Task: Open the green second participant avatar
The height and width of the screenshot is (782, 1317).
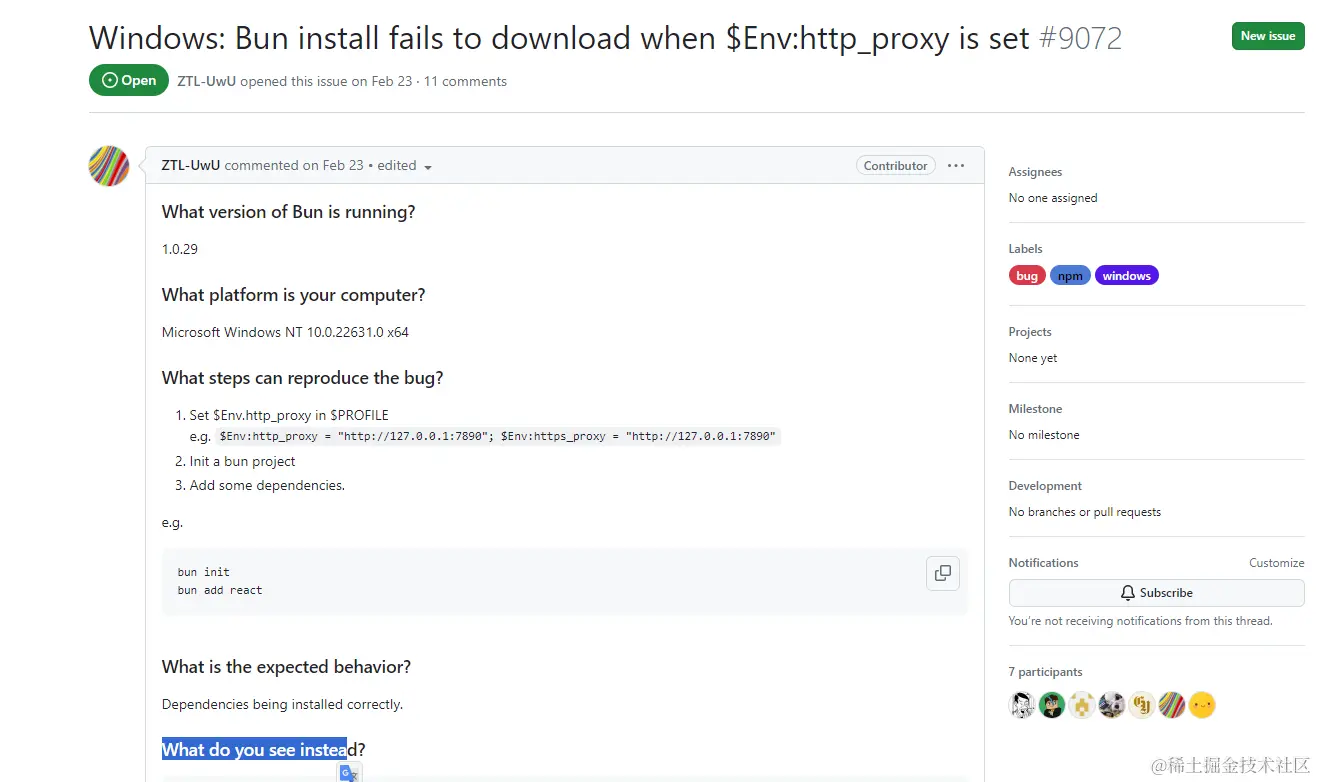Action: [1051, 705]
